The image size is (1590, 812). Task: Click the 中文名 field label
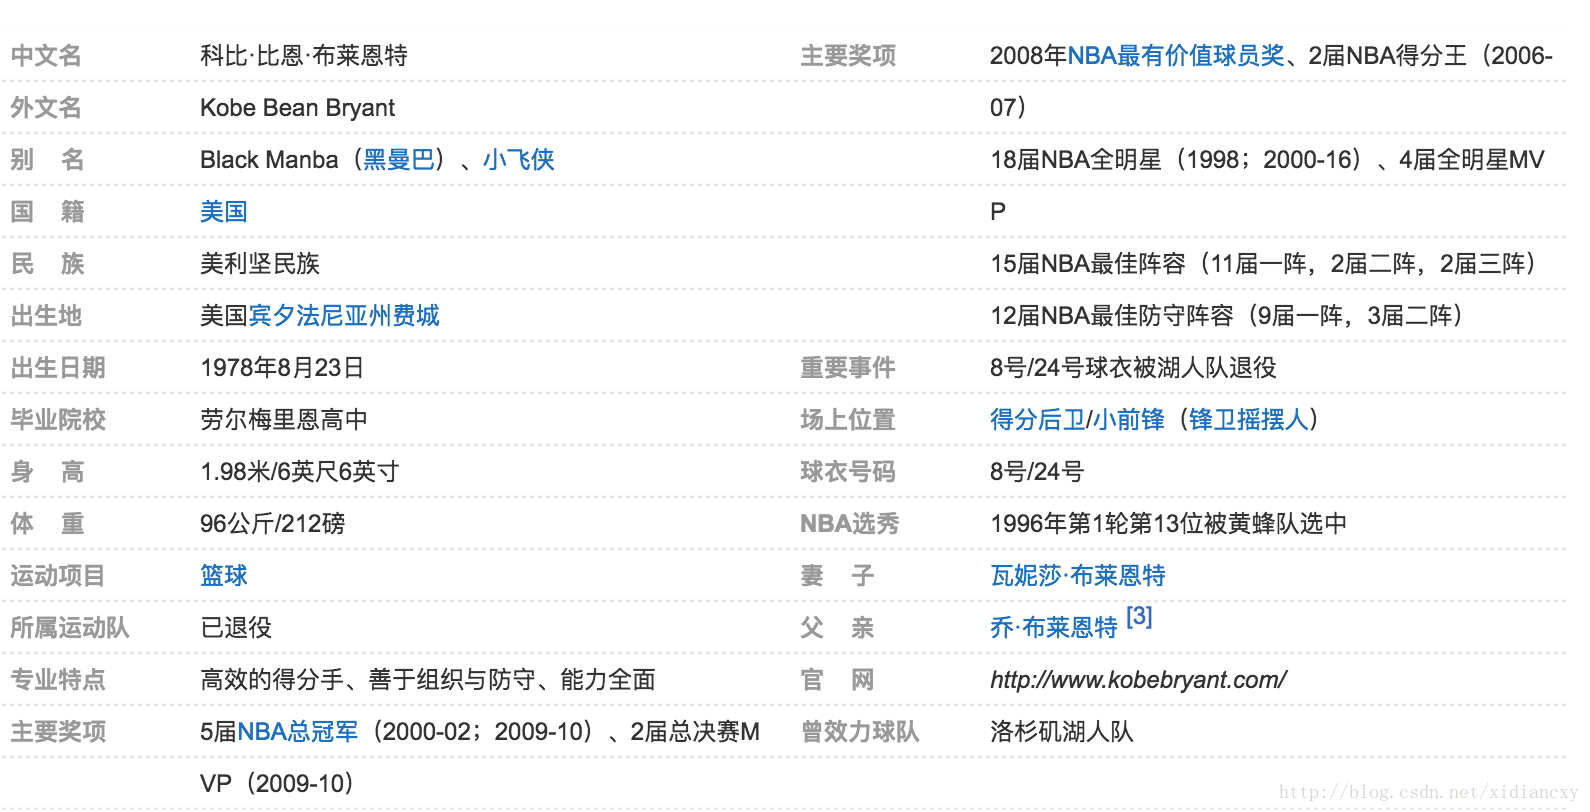tap(46, 56)
